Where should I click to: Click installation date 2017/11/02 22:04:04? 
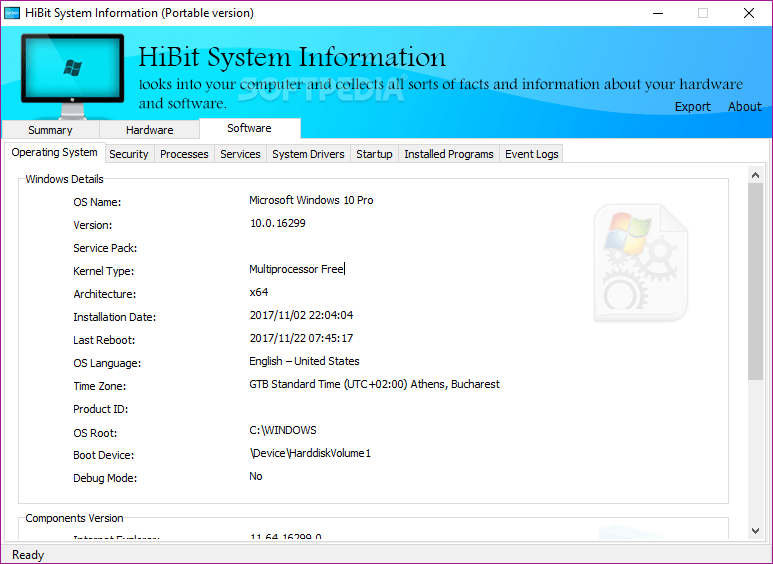(x=301, y=315)
